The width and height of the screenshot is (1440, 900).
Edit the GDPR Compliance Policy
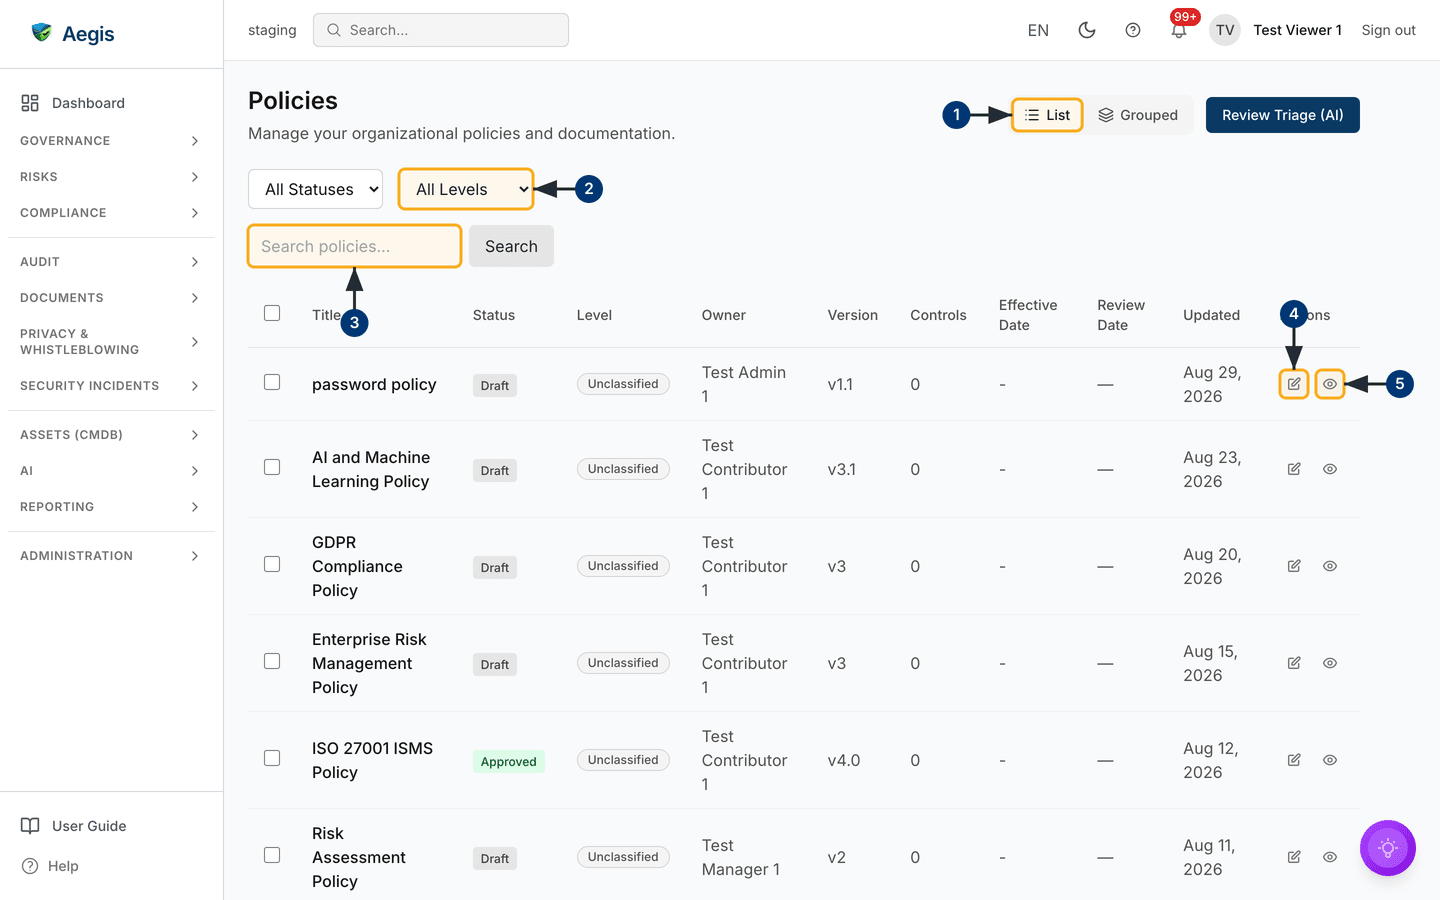[1294, 566]
